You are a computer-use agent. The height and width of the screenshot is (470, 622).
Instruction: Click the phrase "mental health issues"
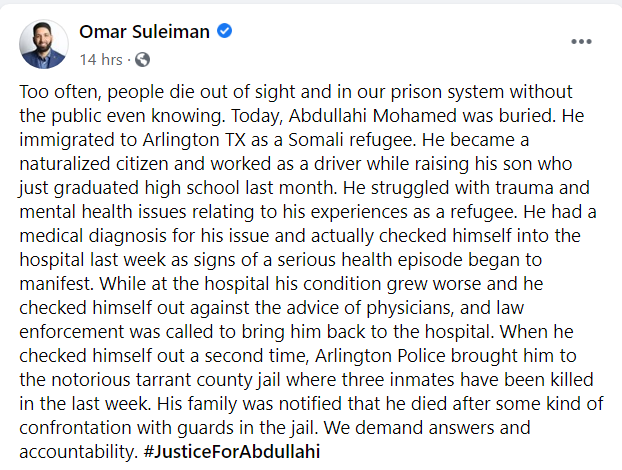coord(103,212)
